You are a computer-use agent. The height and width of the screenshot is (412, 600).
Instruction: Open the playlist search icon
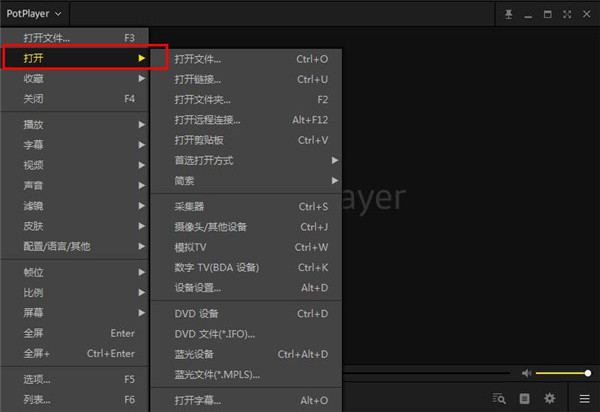[x=501, y=398]
